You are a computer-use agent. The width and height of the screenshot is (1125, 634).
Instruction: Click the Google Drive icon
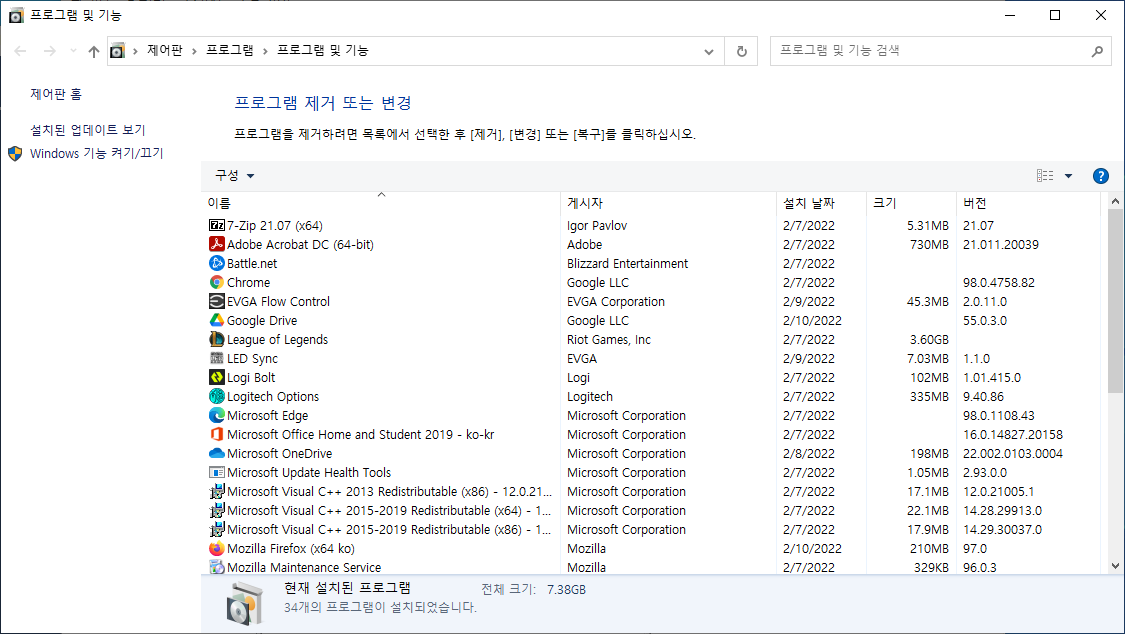click(217, 321)
